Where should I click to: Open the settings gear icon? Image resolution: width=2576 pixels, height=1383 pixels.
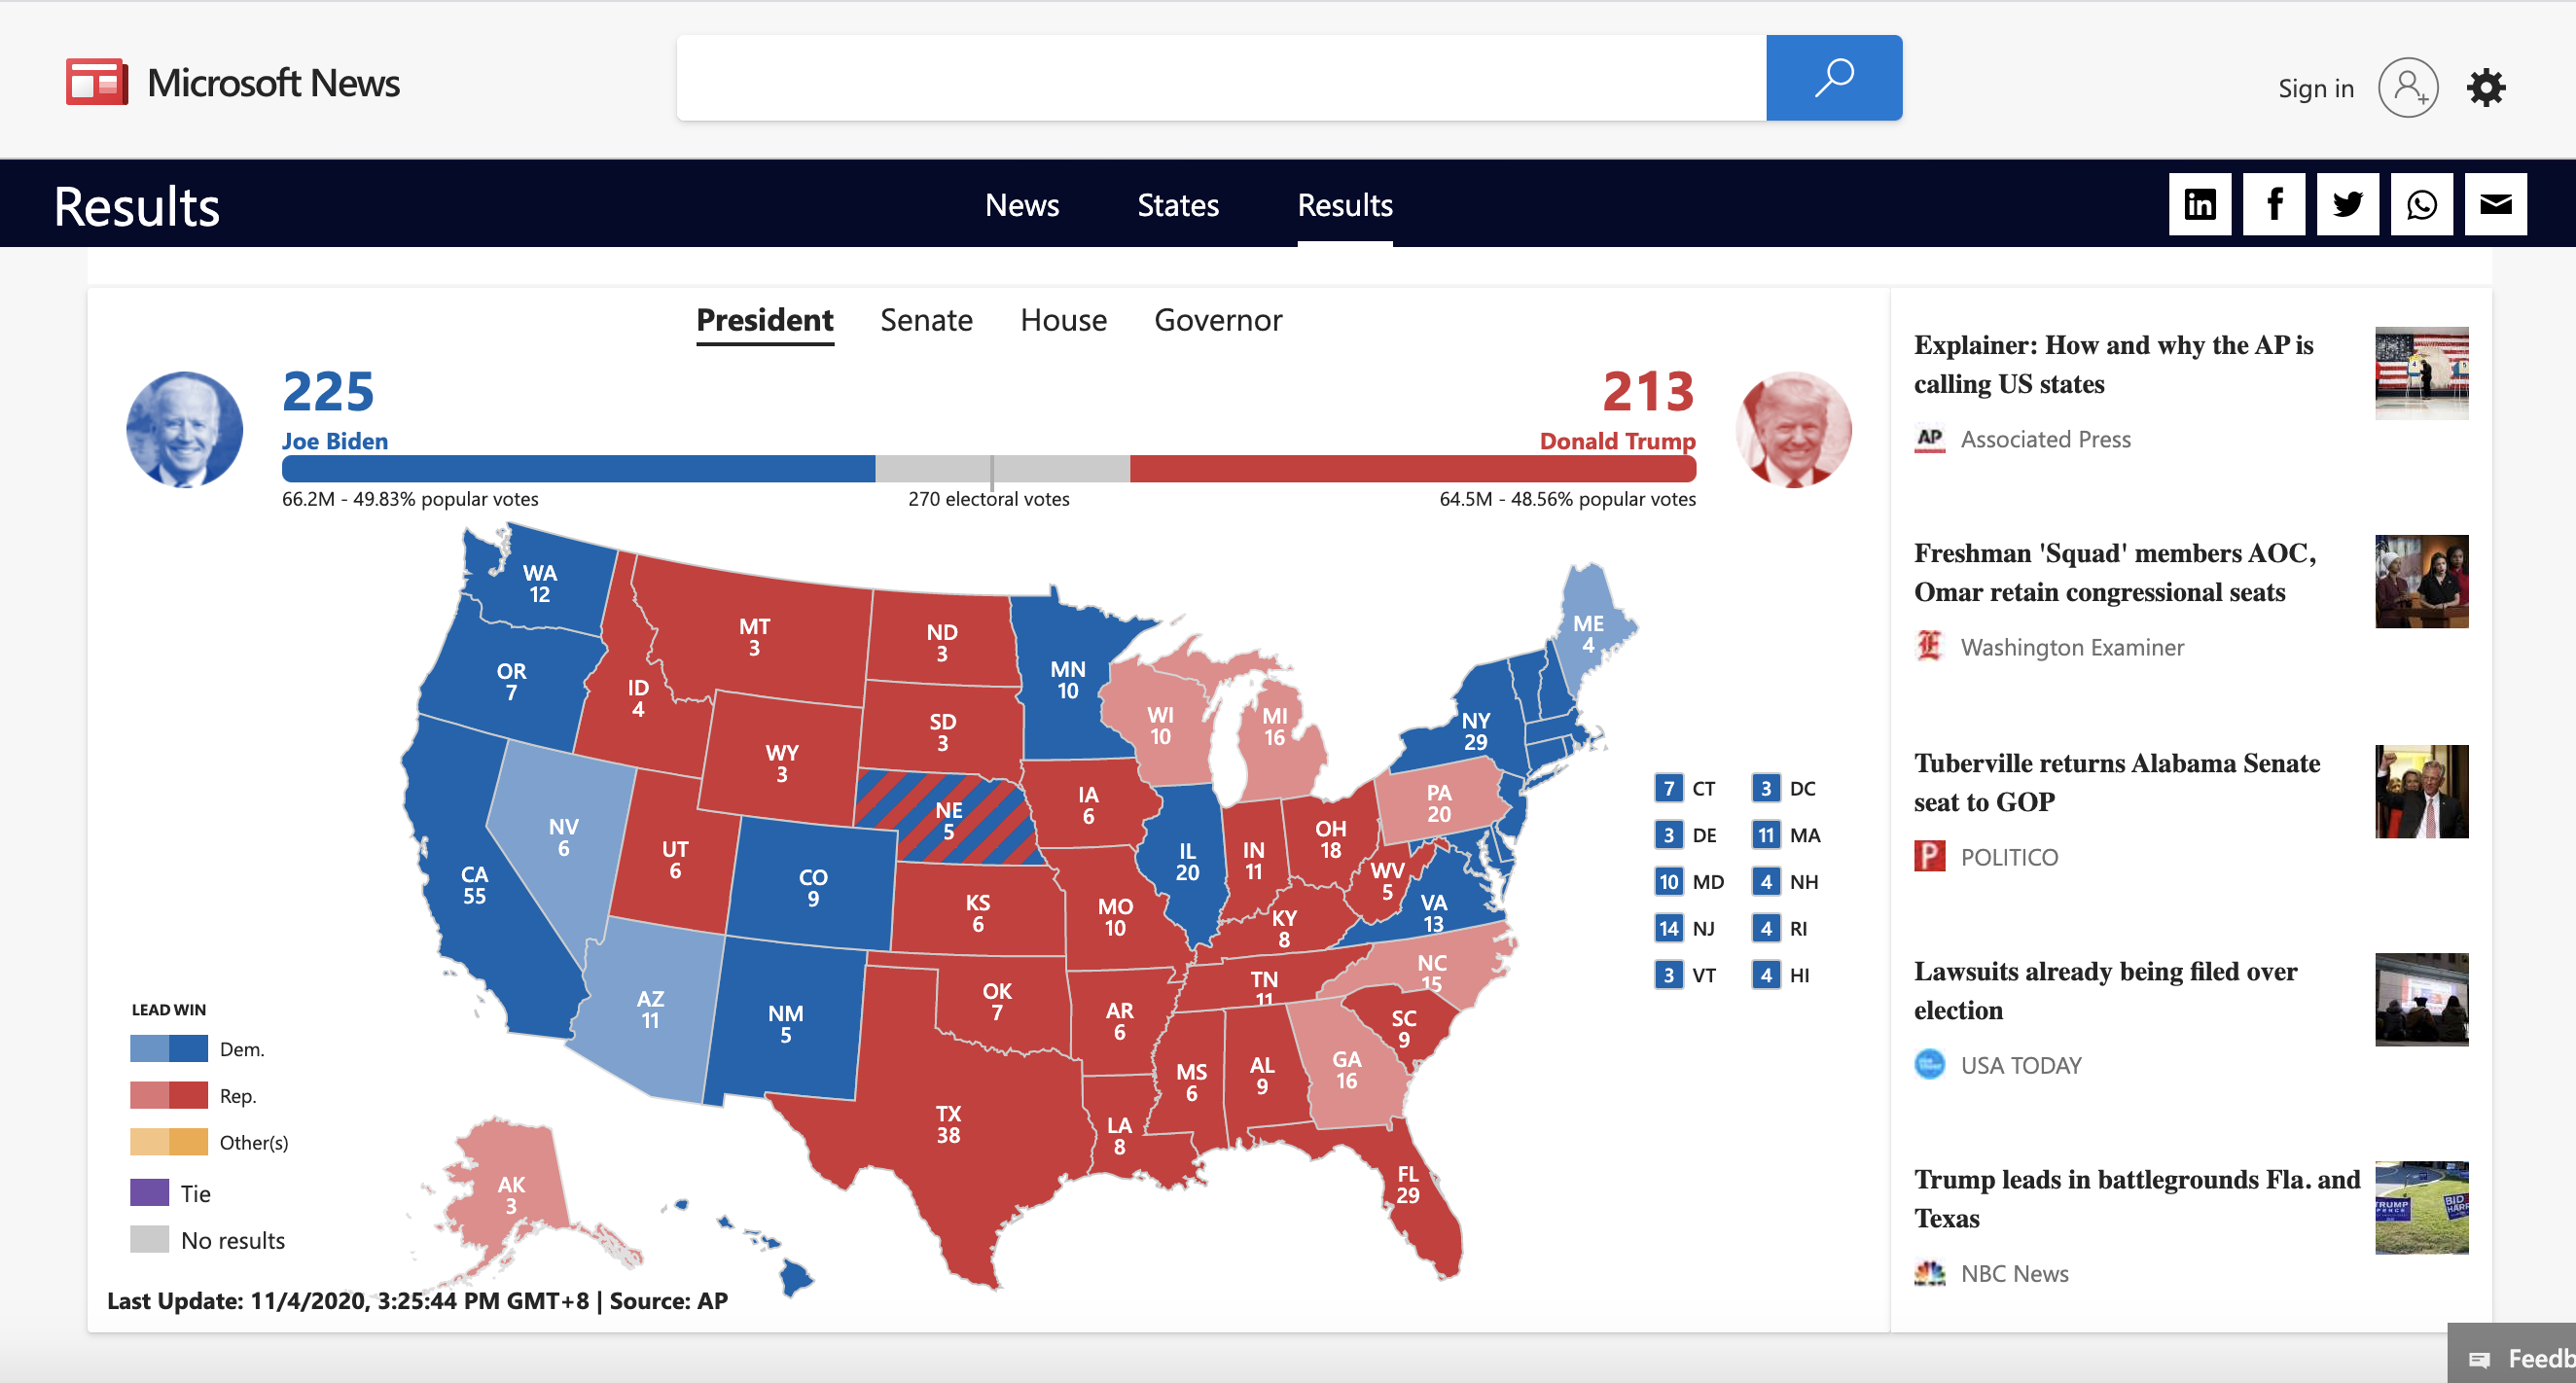coord(2485,88)
